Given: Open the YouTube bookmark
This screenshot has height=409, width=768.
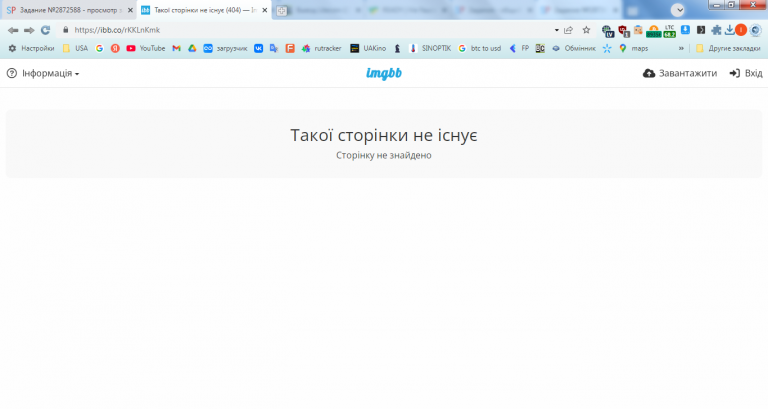Looking at the screenshot, I should (x=145, y=48).
